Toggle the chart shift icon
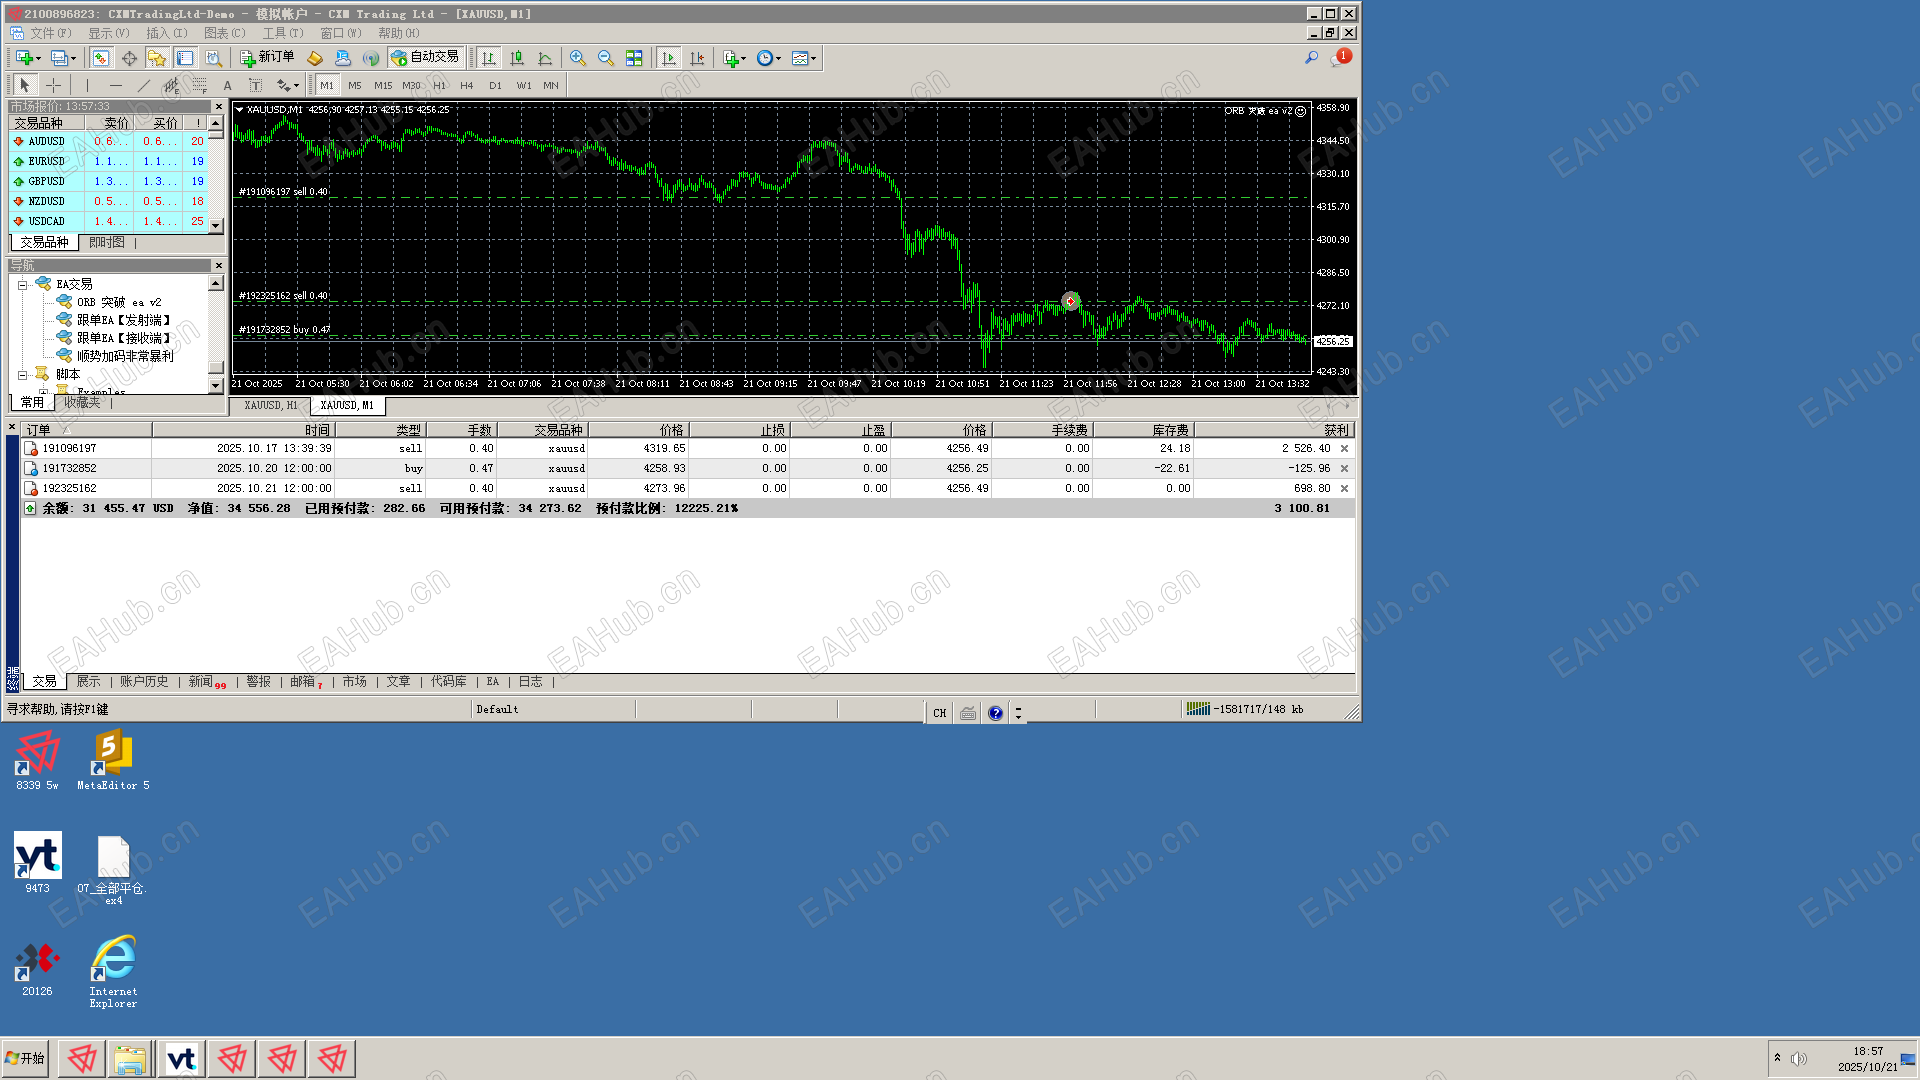1920x1080 pixels. (x=697, y=58)
